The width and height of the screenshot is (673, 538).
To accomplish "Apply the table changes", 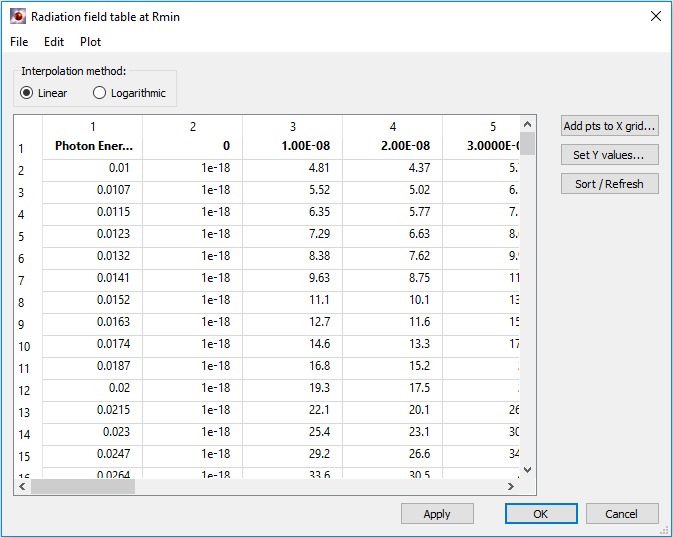I will [437, 514].
